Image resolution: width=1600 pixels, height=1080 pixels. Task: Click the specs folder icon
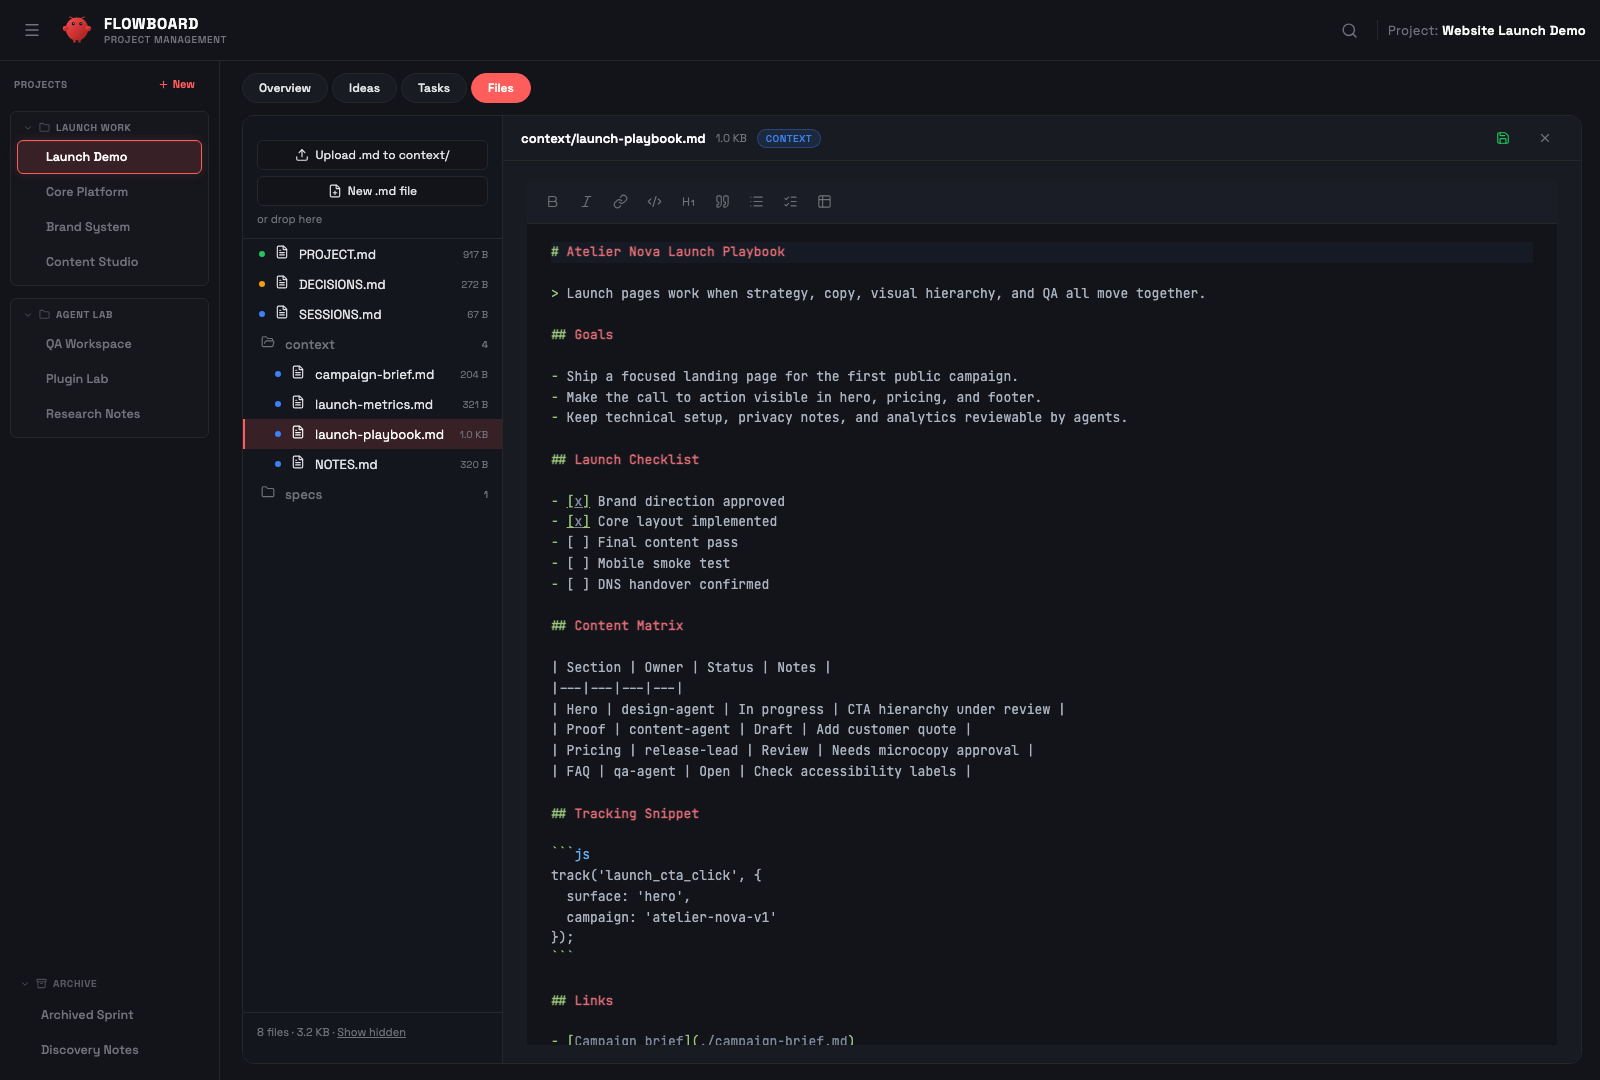268,492
